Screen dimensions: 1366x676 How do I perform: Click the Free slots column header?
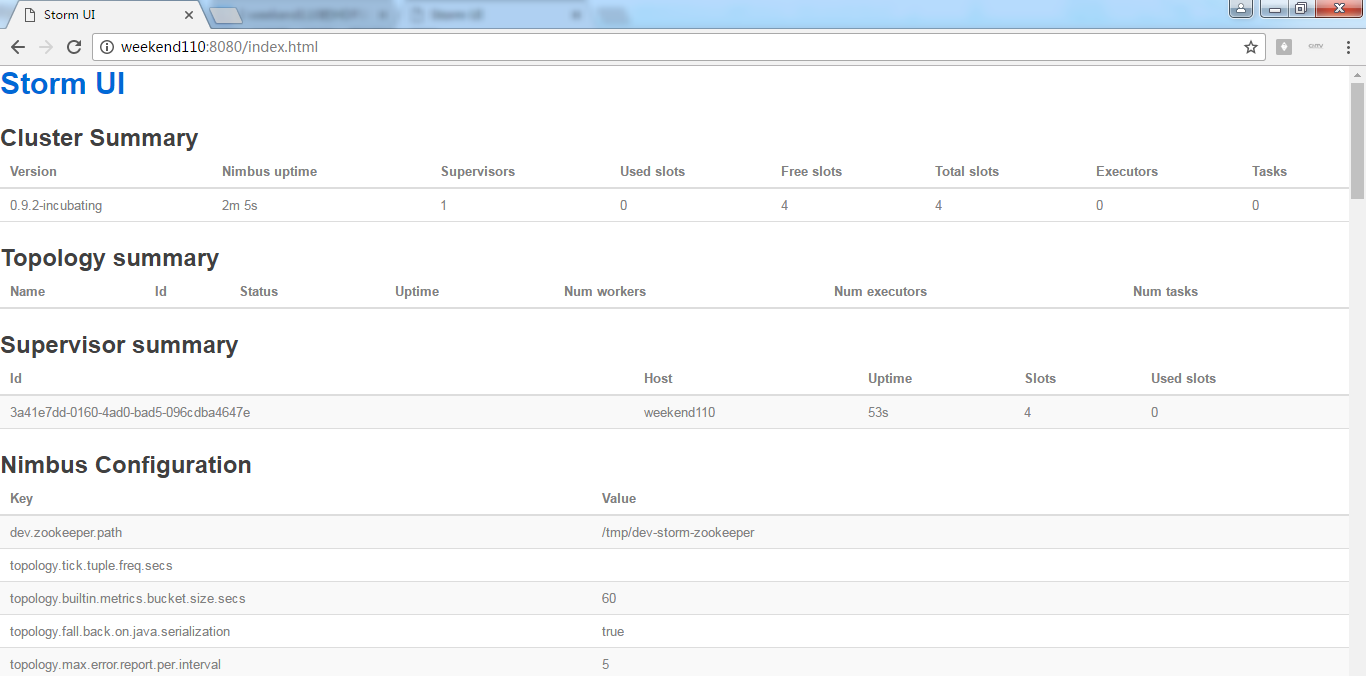click(x=811, y=172)
